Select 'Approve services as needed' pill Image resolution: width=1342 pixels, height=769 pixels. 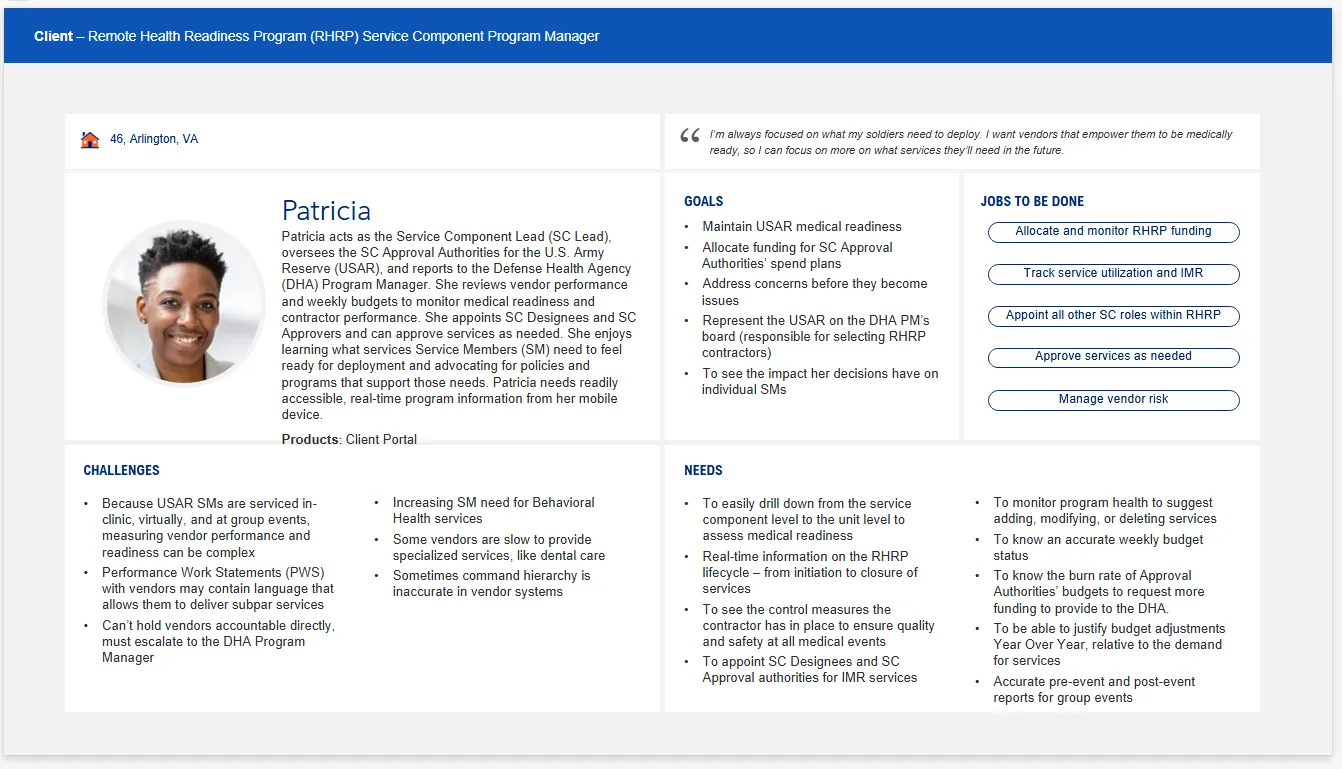coord(1113,357)
